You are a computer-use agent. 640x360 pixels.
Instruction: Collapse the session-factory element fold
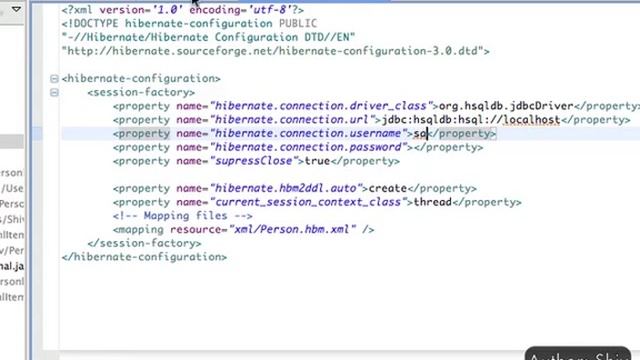click(54, 93)
